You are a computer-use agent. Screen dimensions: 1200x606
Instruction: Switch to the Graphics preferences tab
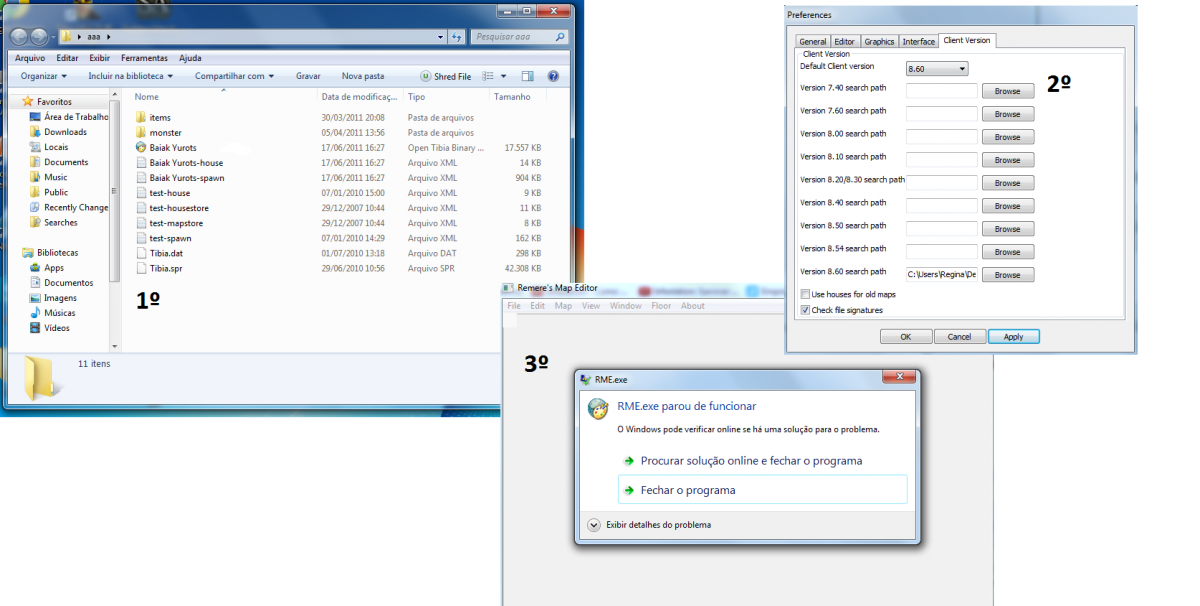(879, 41)
